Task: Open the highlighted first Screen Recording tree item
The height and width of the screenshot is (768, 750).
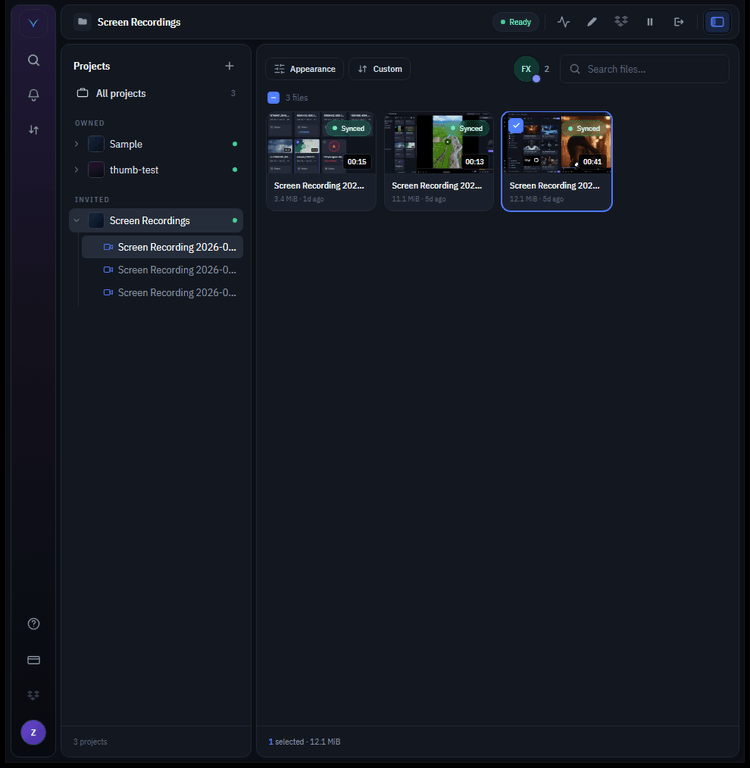Action: click(162, 247)
